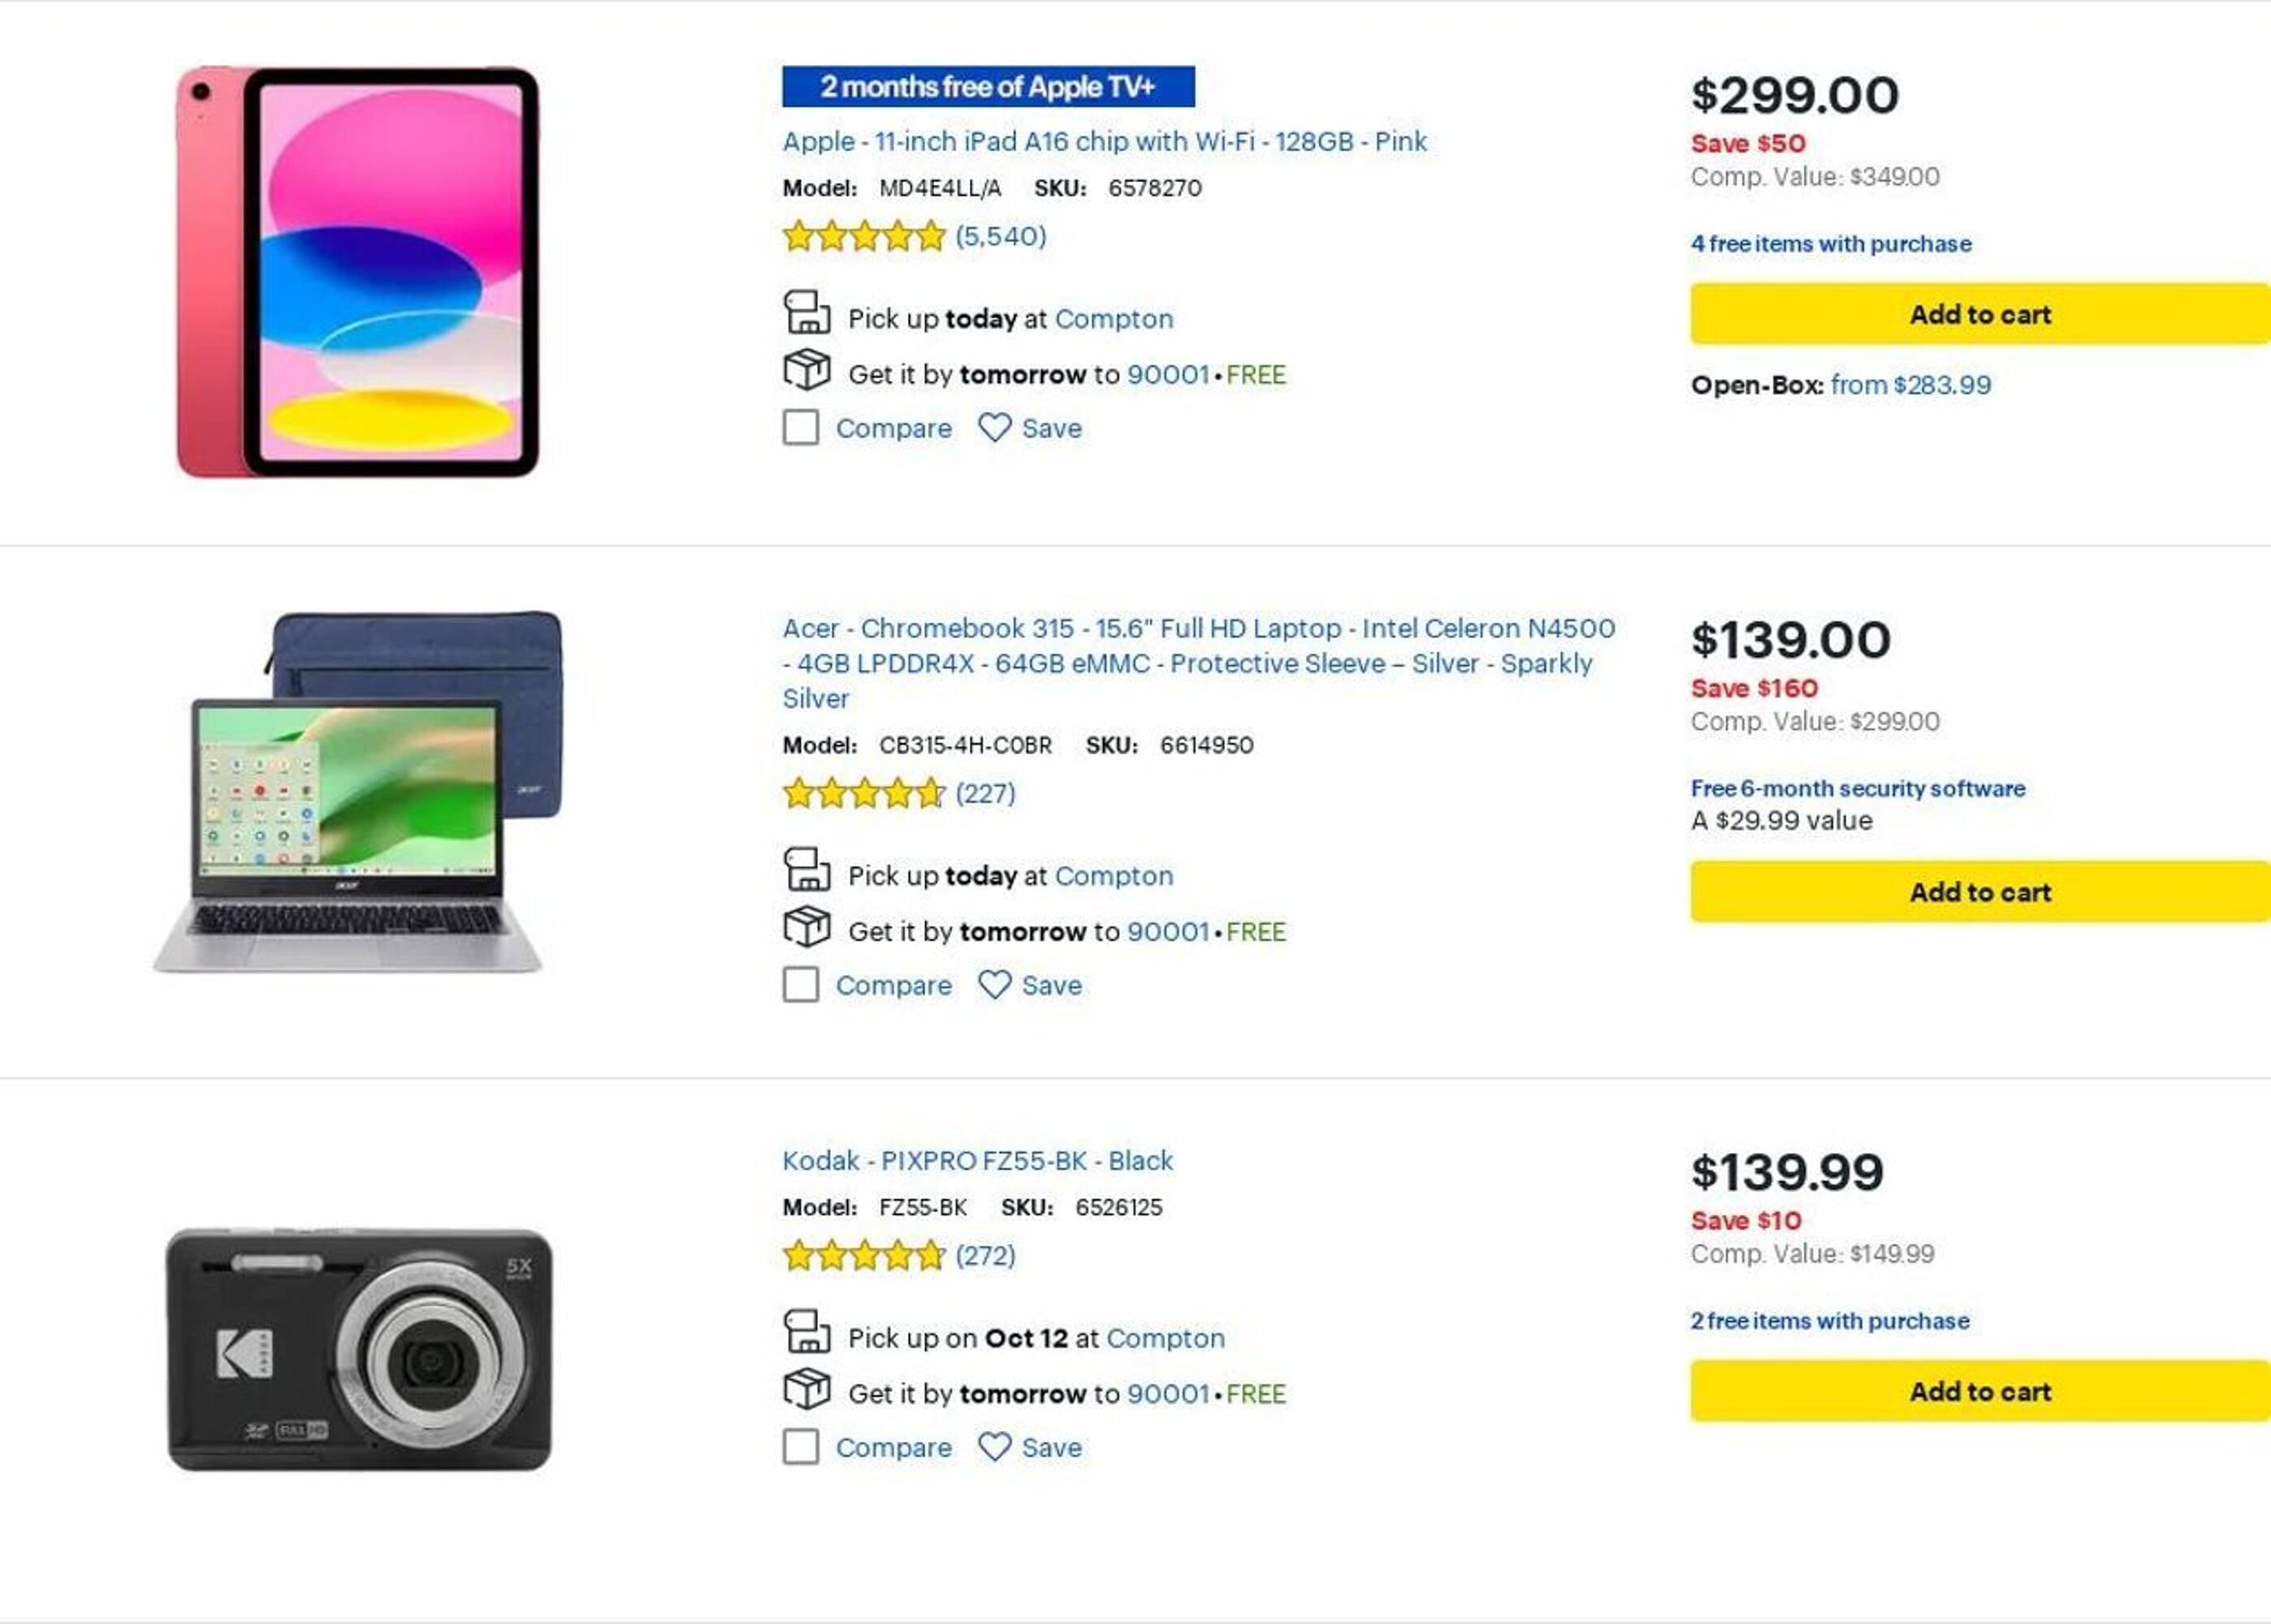2271x1624 pixels.
Task: Open 4 free items with purchase offer
Action: click(1830, 244)
